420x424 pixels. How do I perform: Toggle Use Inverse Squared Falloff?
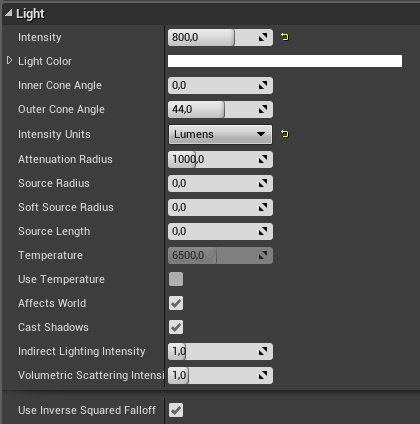coord(176,410)
